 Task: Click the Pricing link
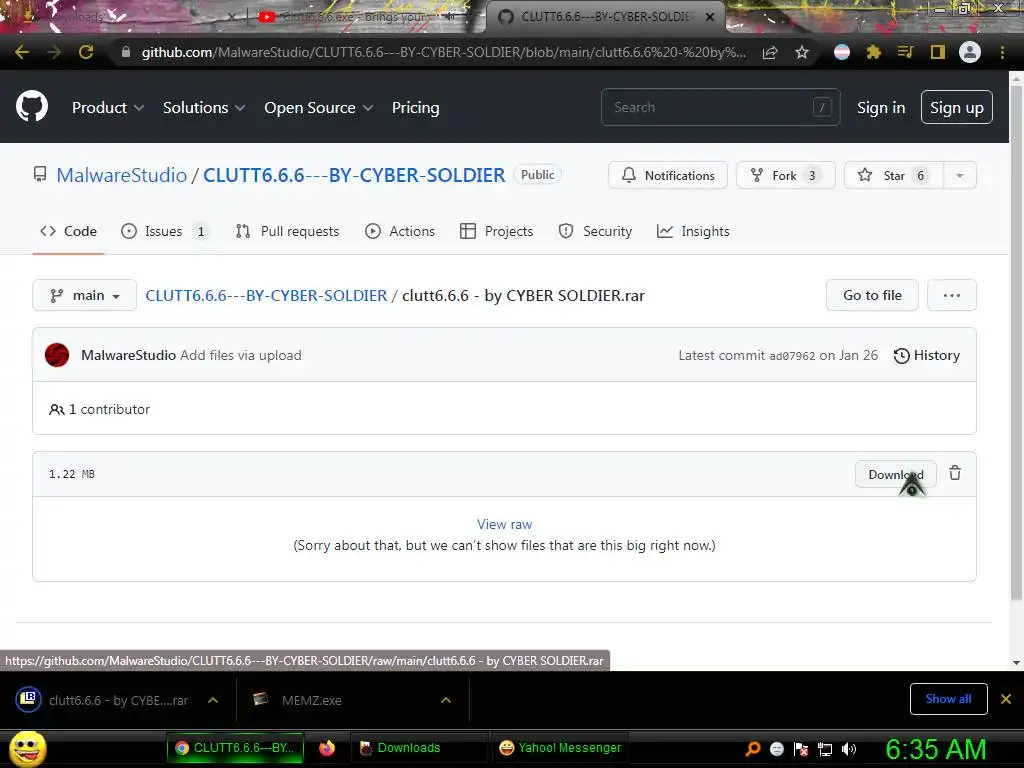click(x=415, y=108)
